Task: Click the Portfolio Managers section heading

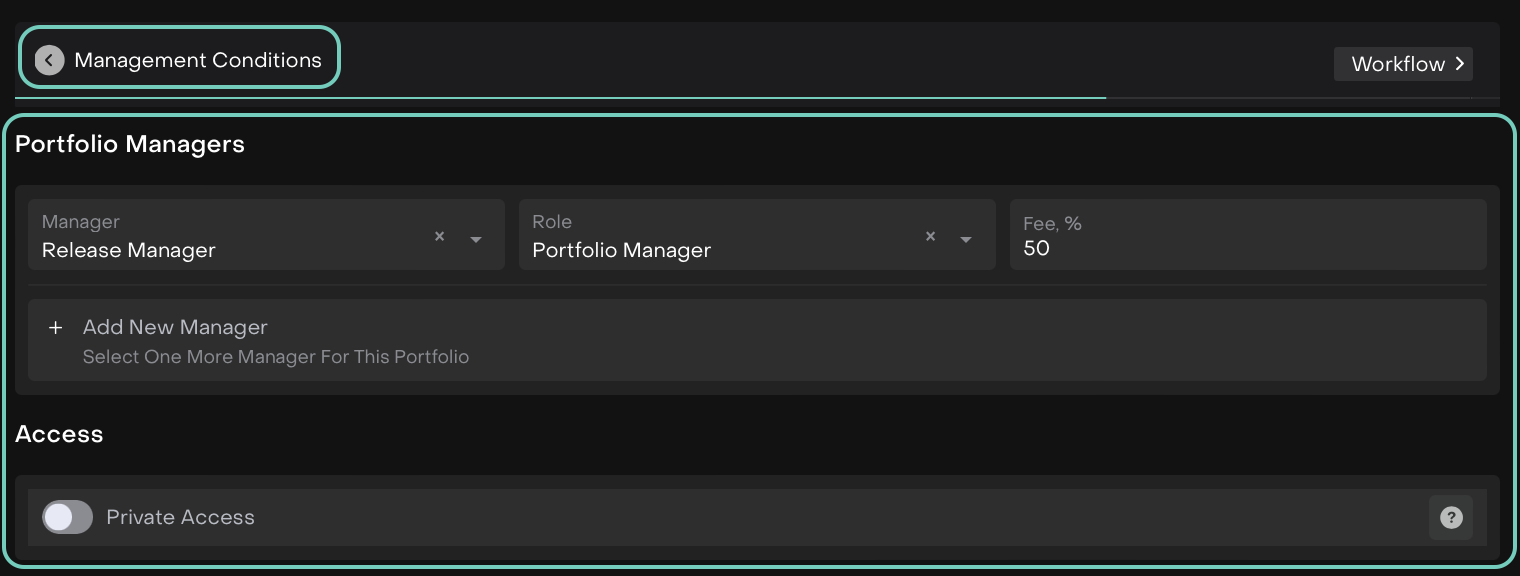Action: point(130,144)
